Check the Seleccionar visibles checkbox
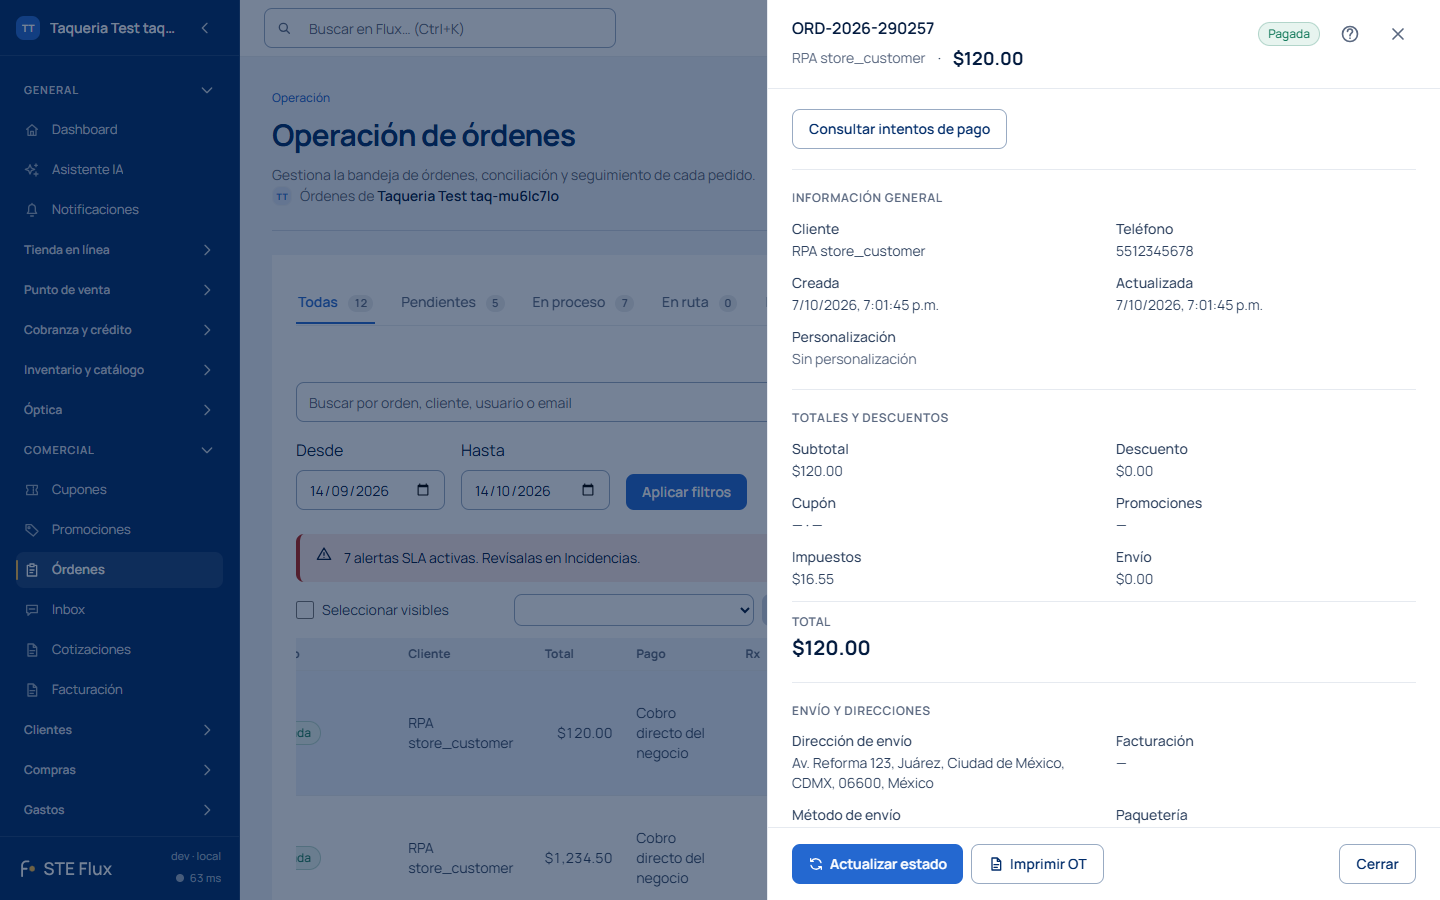Viewport: 1440px width, 900px height. (305, 610)
